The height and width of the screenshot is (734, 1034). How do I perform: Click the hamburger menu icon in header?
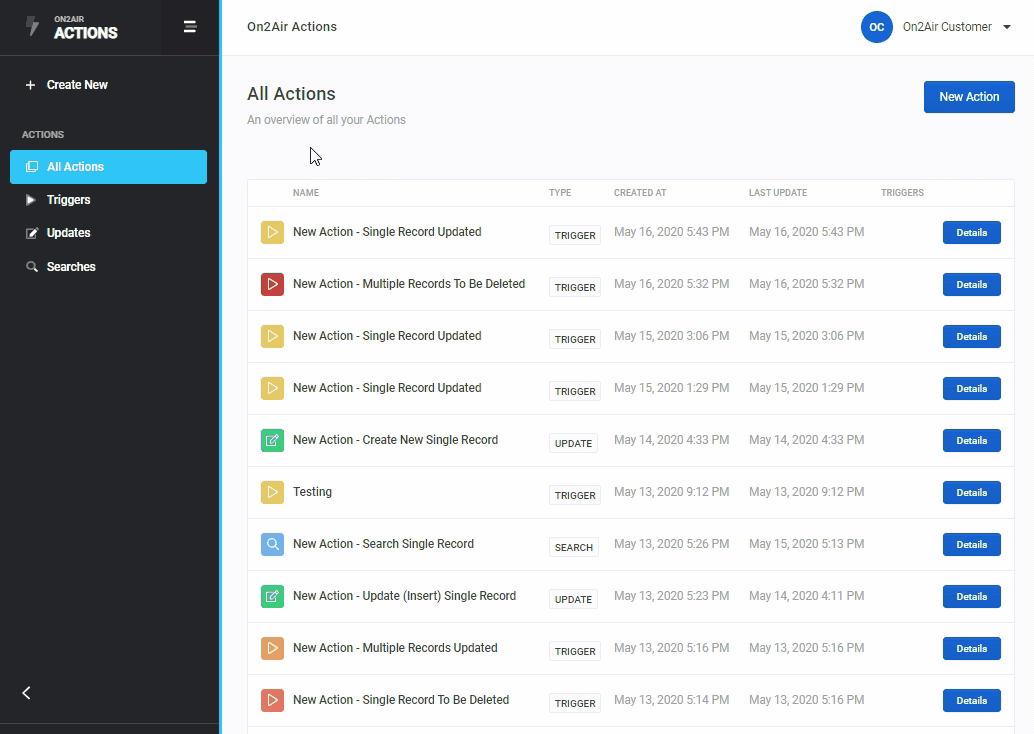(x=189, y=27)
